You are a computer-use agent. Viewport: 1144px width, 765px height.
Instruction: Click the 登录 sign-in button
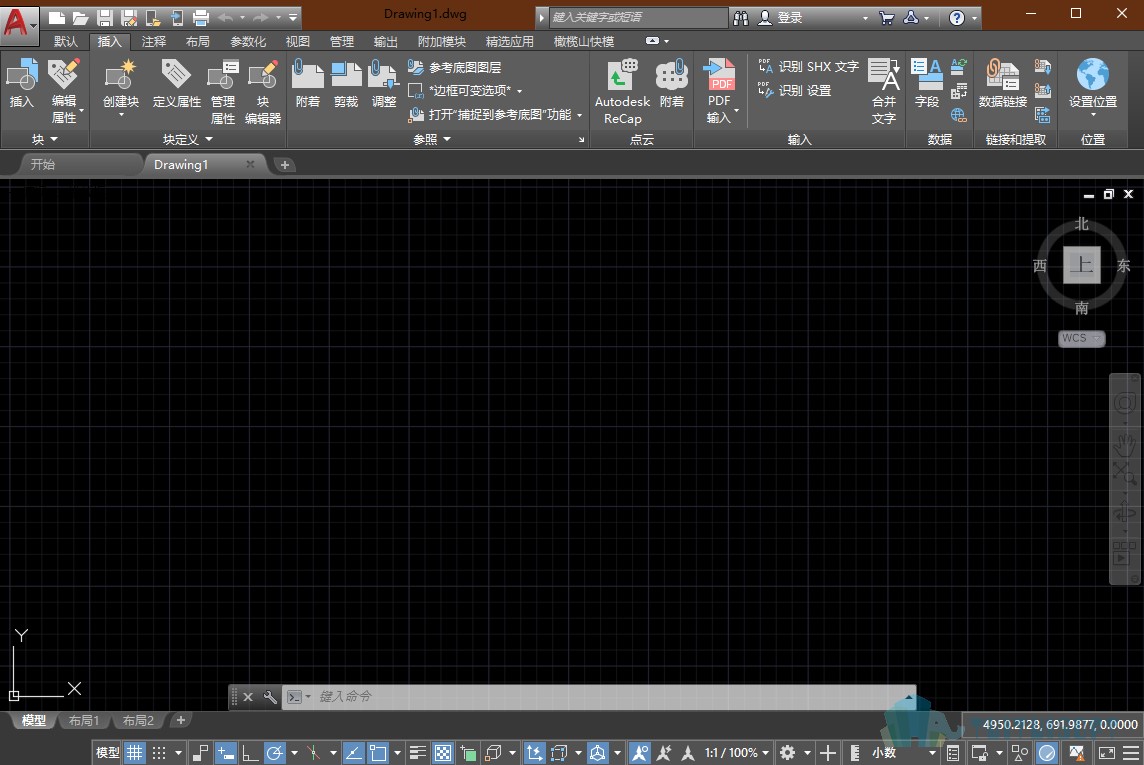781,18
